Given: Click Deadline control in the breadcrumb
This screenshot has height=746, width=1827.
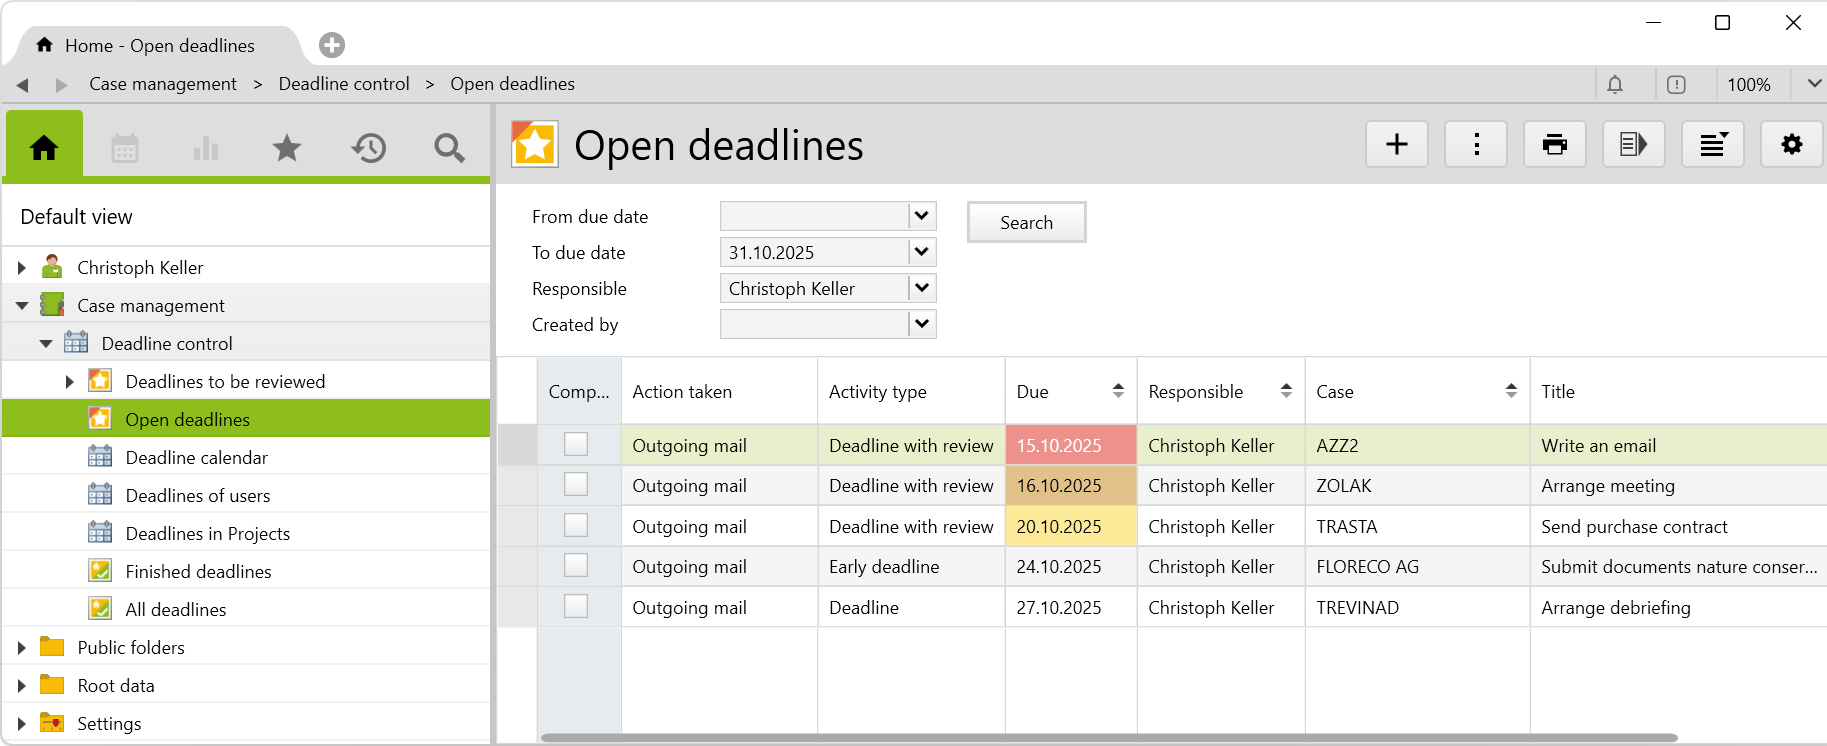Looking at the screenshot, I should (x=344, y=84).
